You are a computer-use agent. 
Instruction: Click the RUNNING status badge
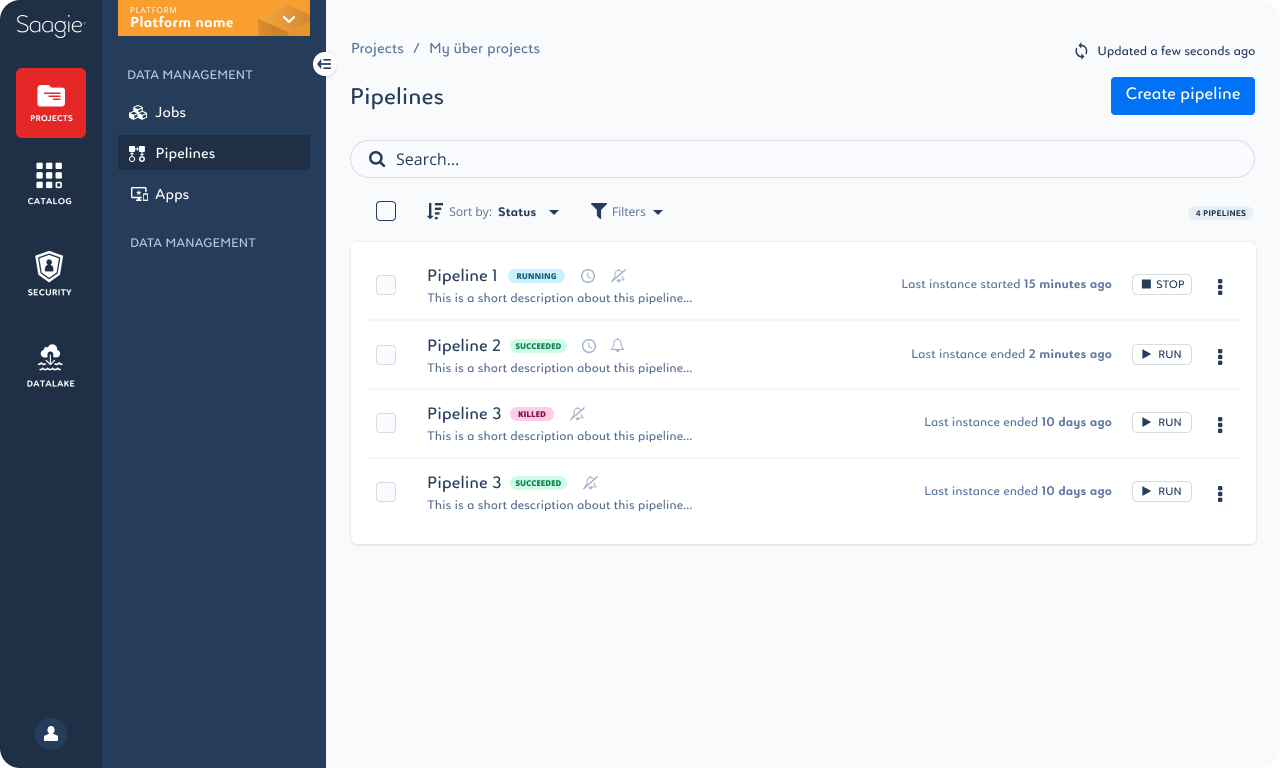536,277
